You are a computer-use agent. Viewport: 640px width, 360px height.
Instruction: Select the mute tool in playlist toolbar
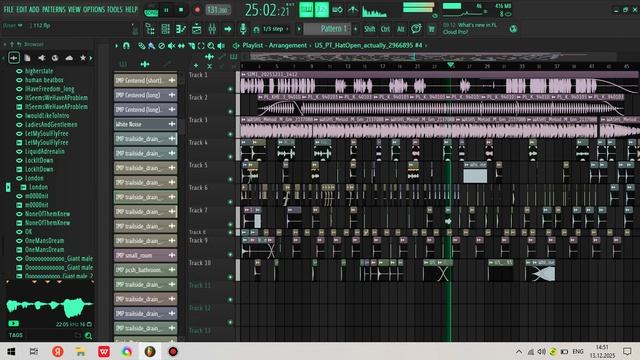click(171, 46)
